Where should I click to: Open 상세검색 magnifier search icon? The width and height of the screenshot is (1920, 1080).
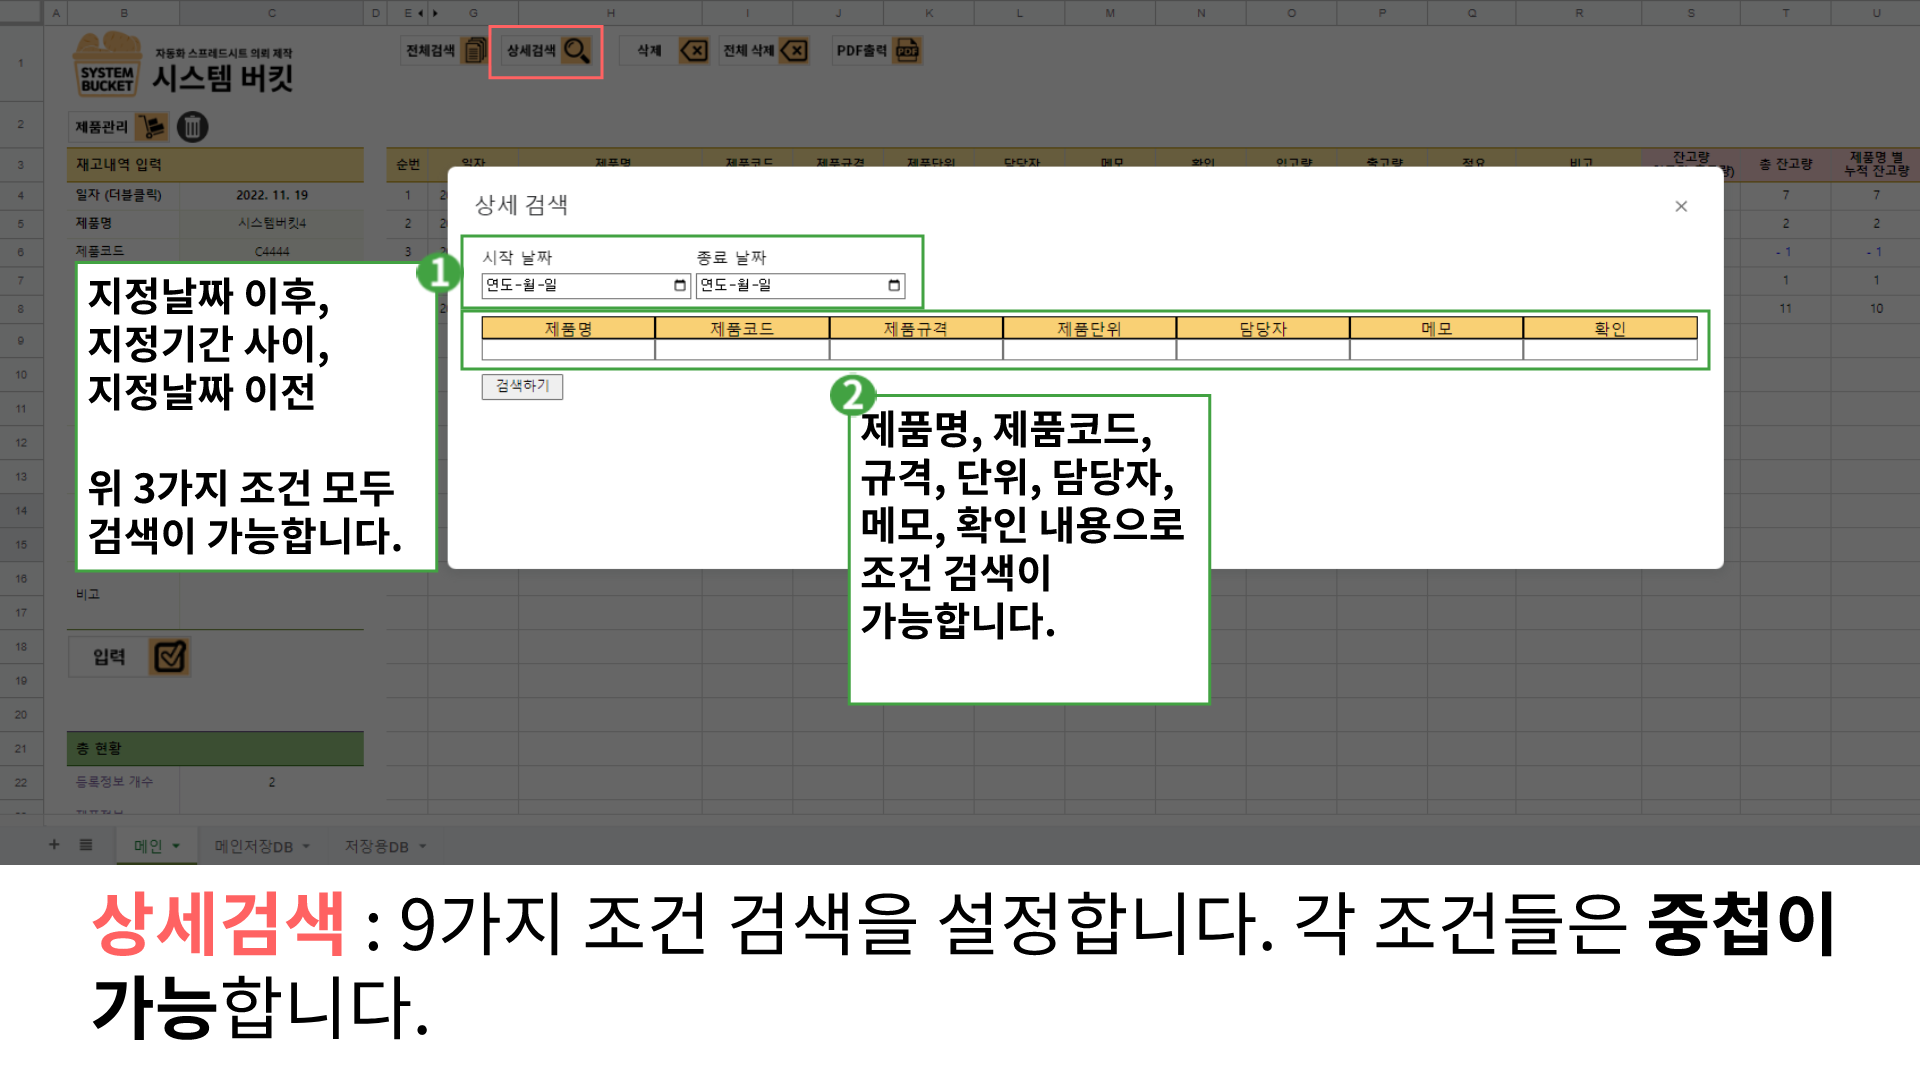[577, 51]
